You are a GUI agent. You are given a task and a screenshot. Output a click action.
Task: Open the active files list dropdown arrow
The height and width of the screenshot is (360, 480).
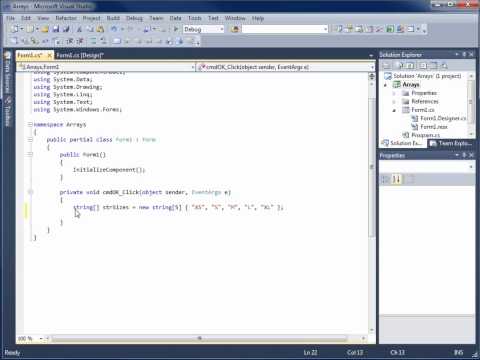tap(371, 55)
